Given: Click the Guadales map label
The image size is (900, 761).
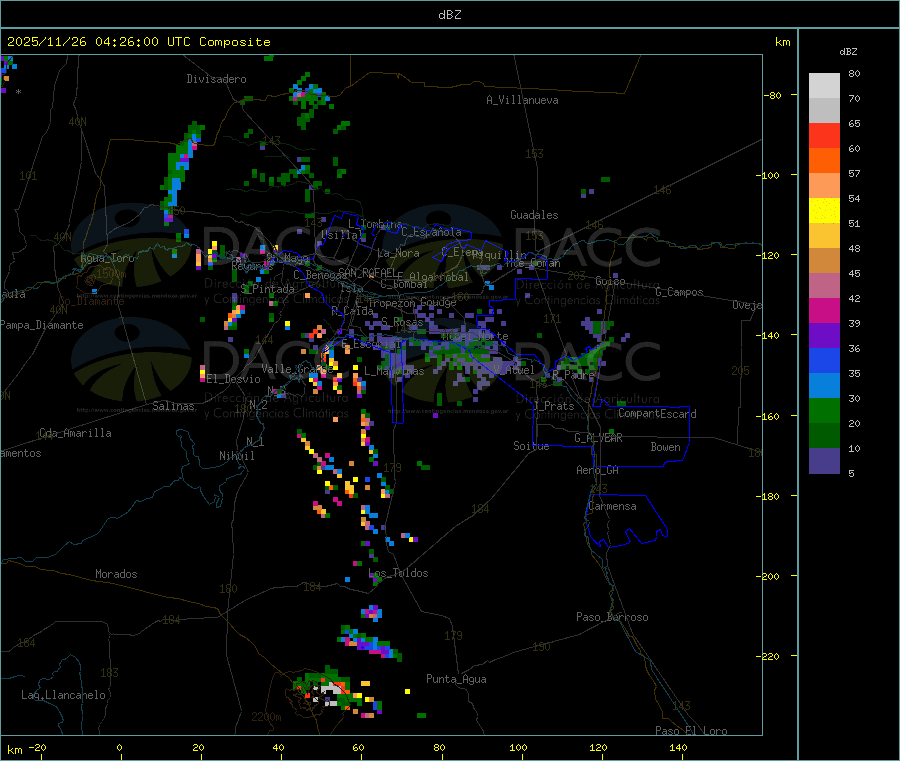Looking at the screenshot, I should 534,215.
